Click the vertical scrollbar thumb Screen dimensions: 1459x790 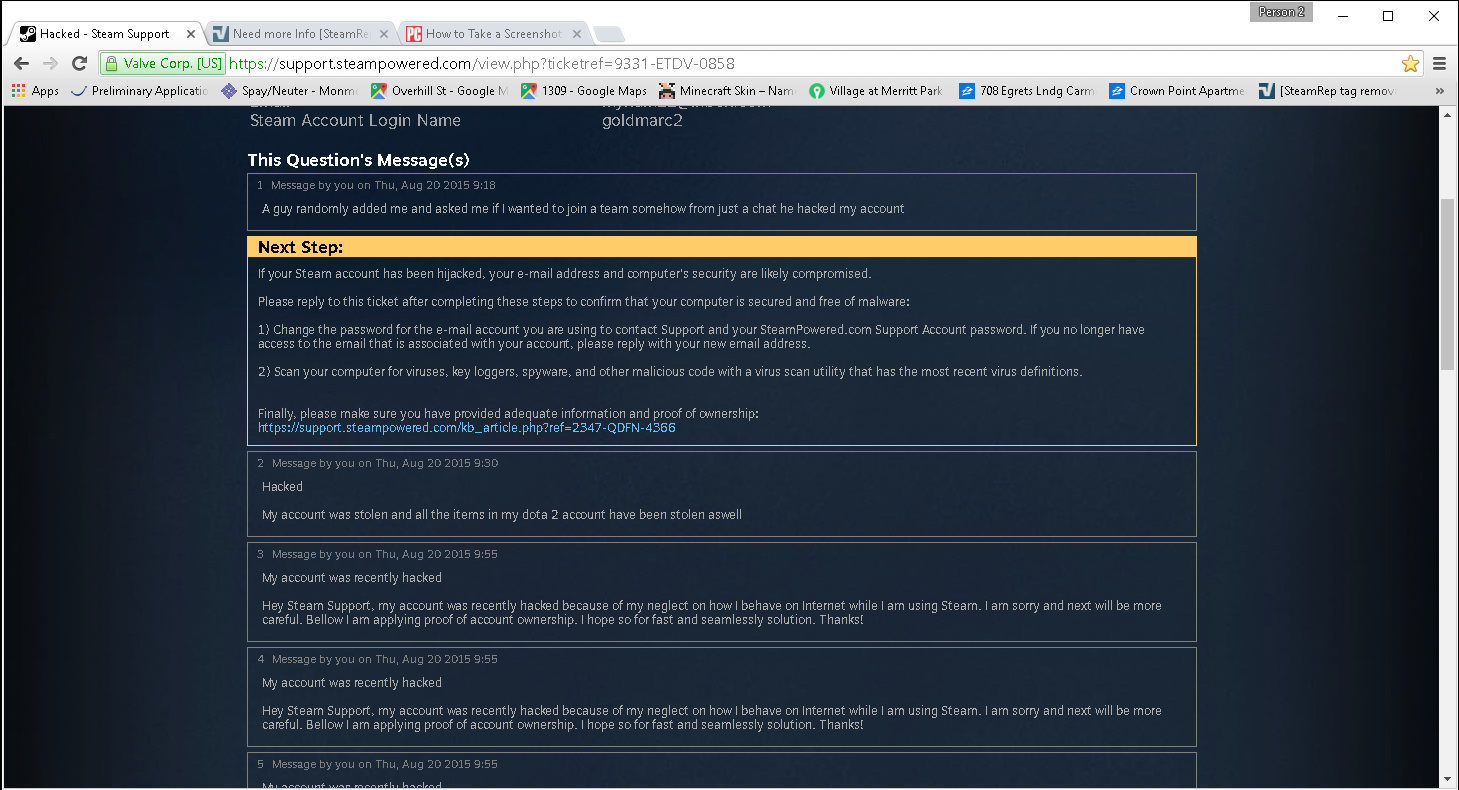tap(1448, 284)
